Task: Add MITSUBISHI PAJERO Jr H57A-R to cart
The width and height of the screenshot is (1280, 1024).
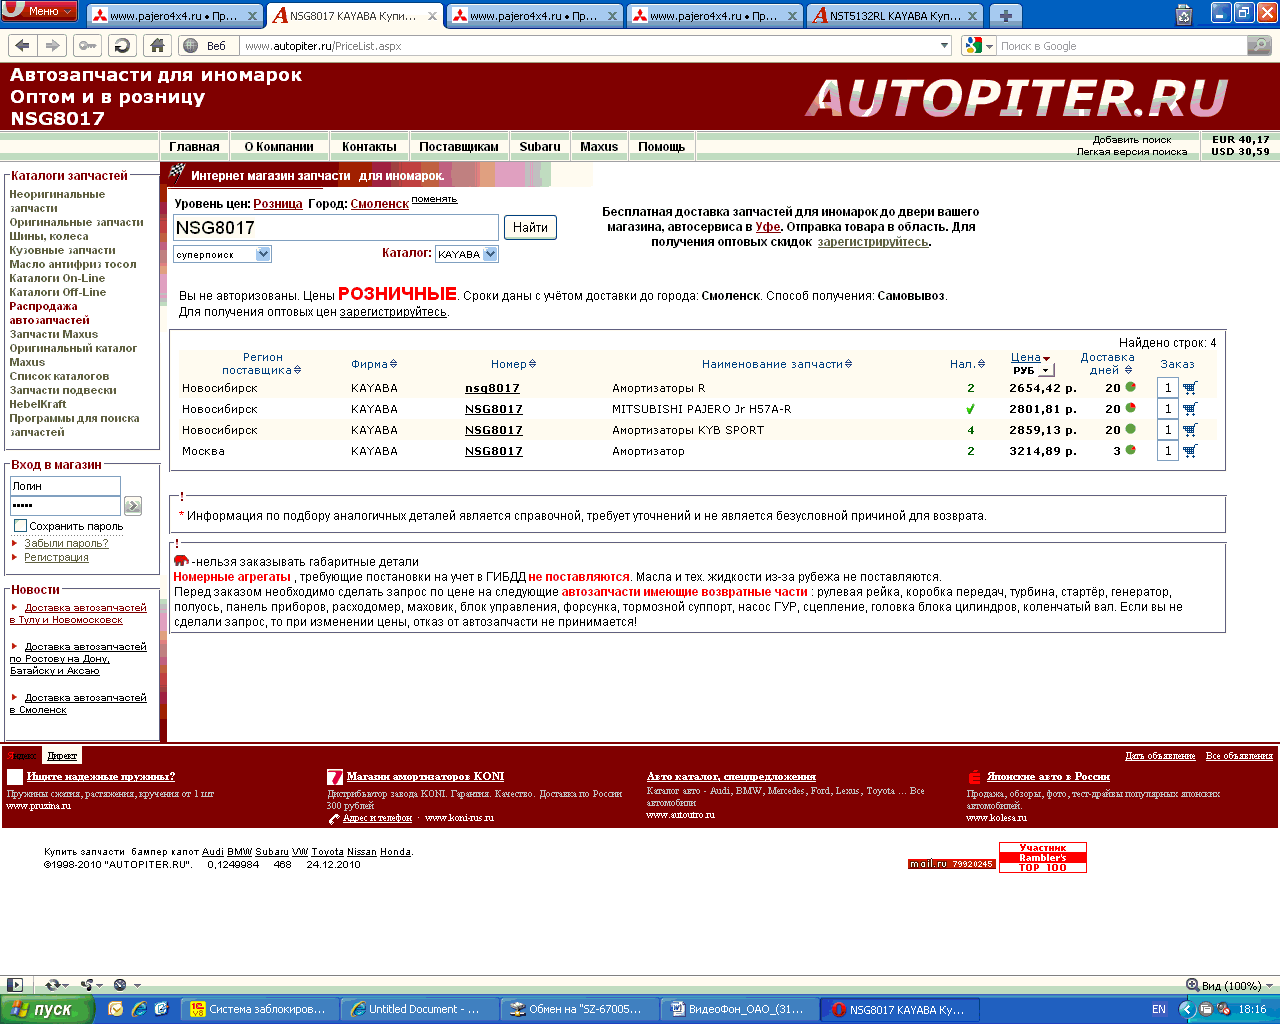Action: [x=1190, y=409]
